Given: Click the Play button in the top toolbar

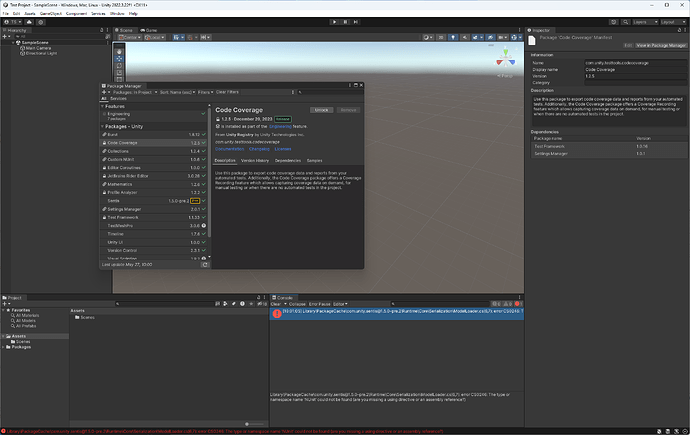Looking at the screenshot, I should point(334,22).
